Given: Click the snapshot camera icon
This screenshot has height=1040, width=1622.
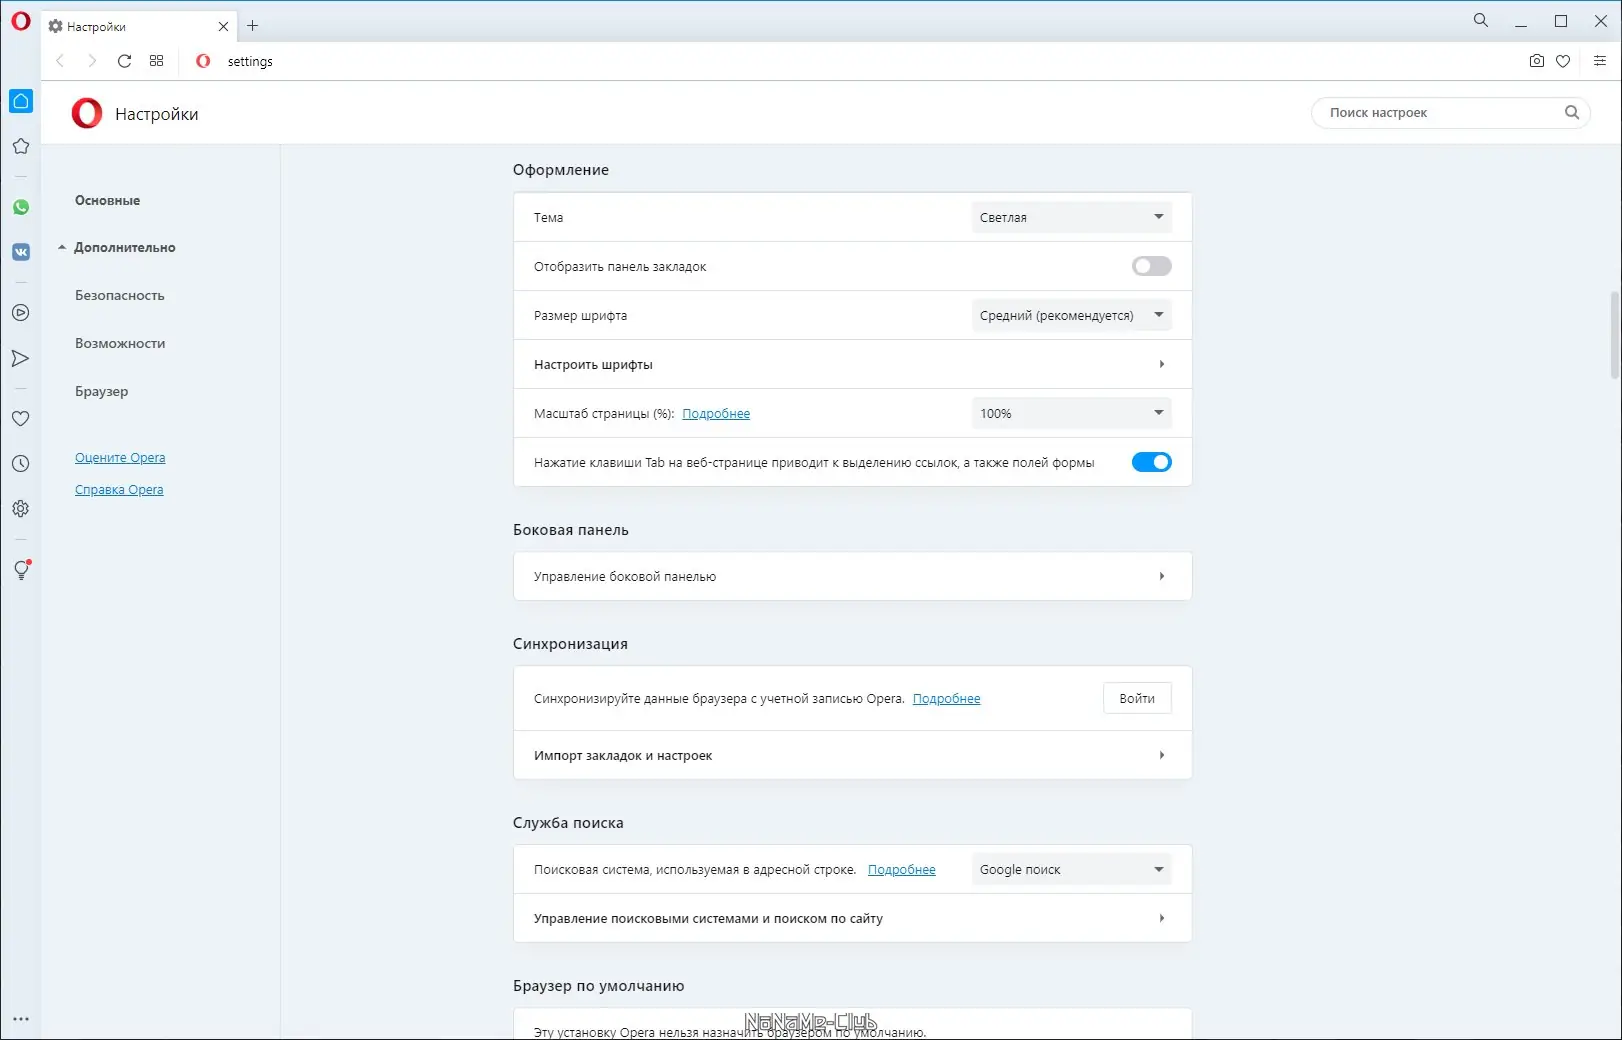Looking at the screenshot, I should [x=1536, y=61].
